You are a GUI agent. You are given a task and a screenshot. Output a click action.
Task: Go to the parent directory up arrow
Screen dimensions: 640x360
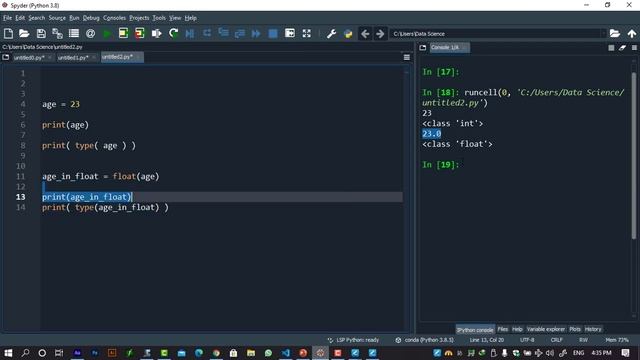tap(632, 33)
